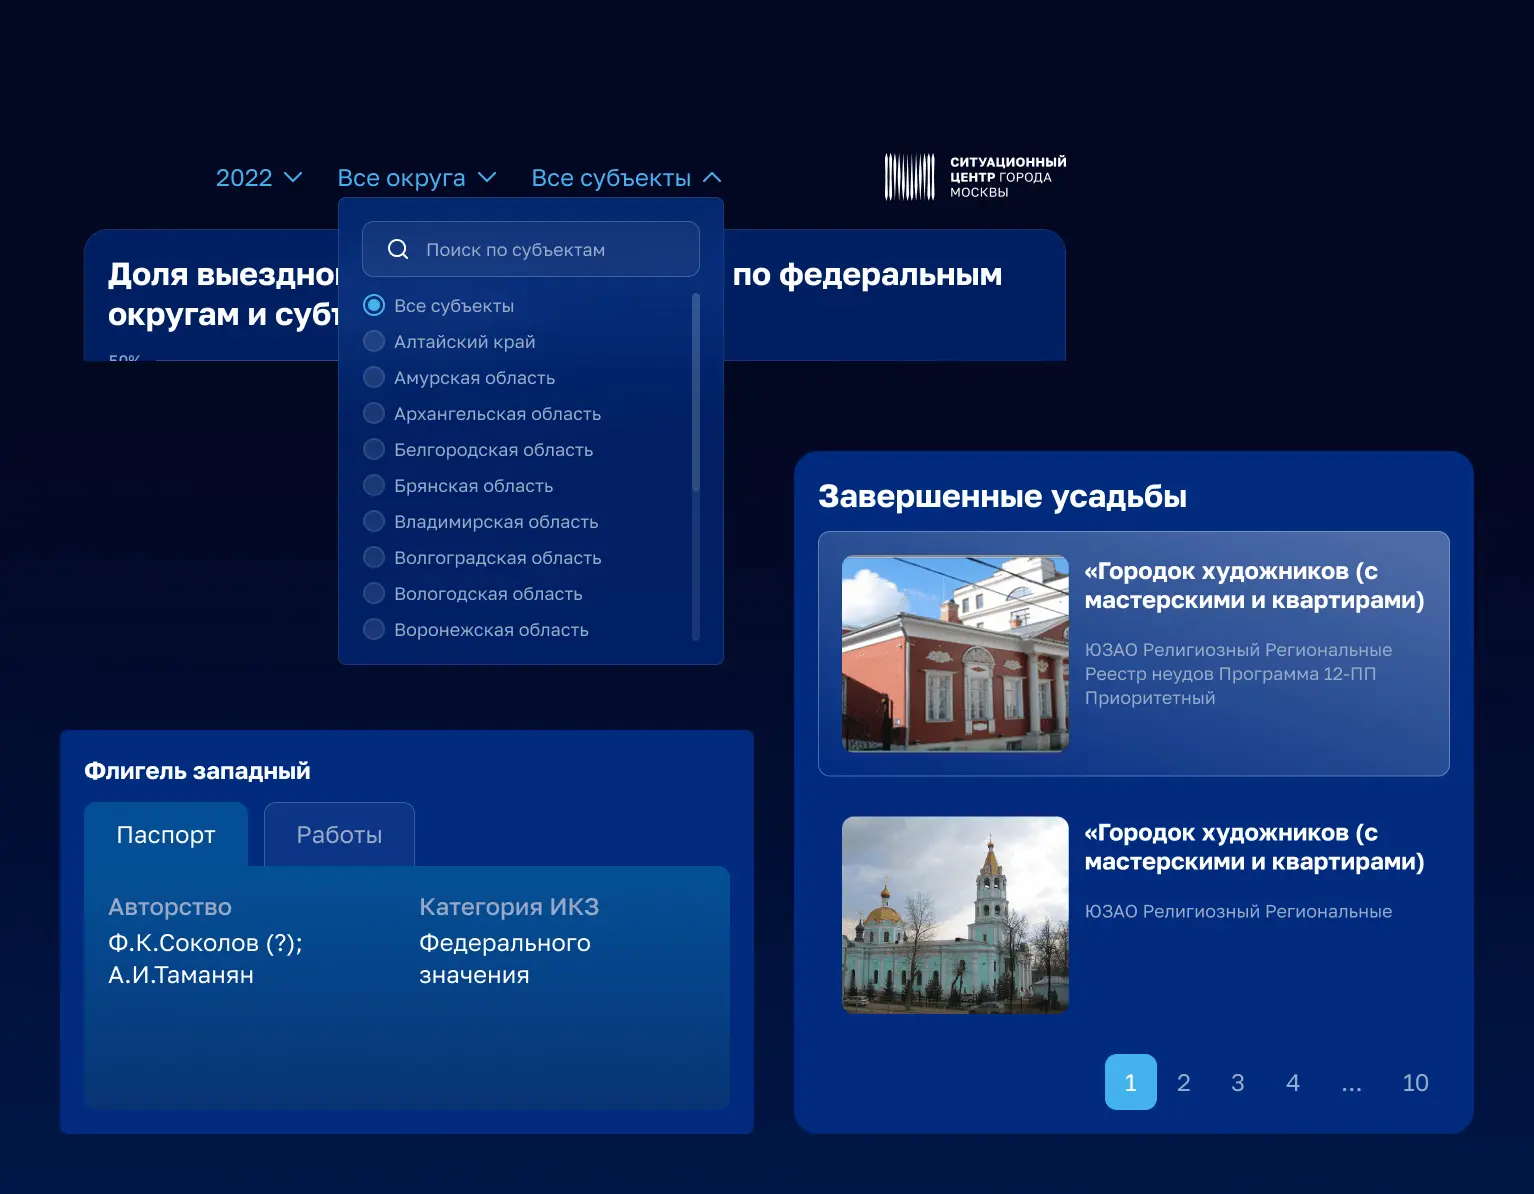
Task: Select the Паспорт tab
Action: coord(166,834)
